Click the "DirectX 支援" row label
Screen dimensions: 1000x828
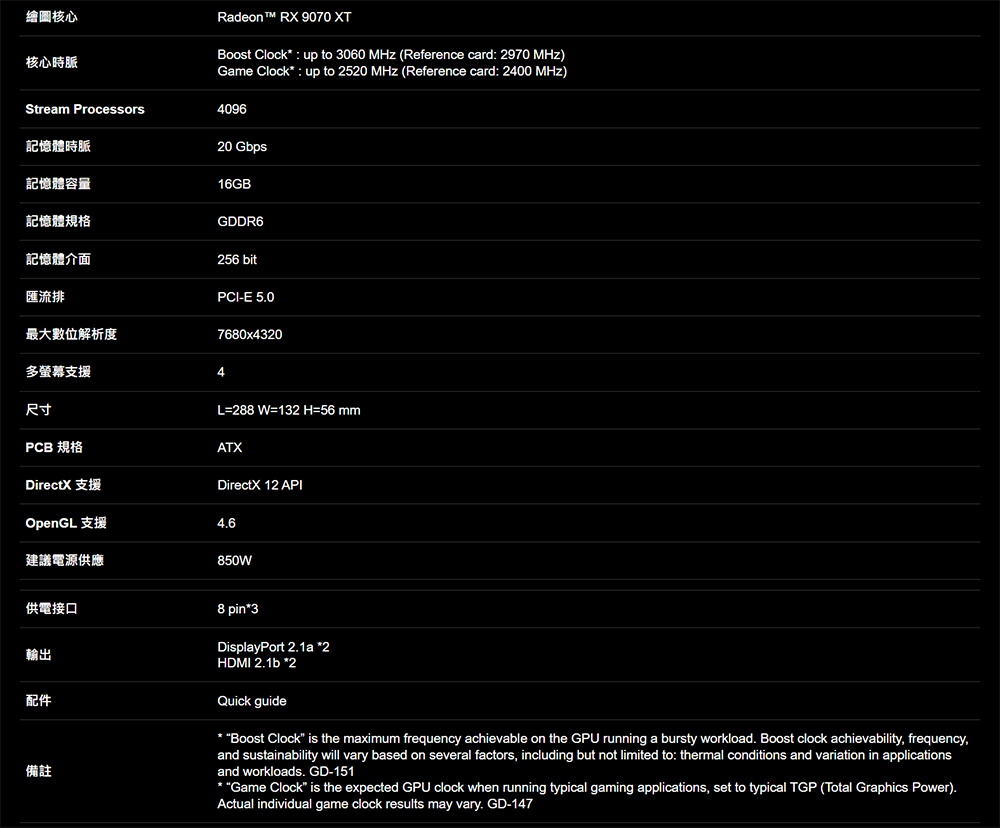click(x=63, y=485)
